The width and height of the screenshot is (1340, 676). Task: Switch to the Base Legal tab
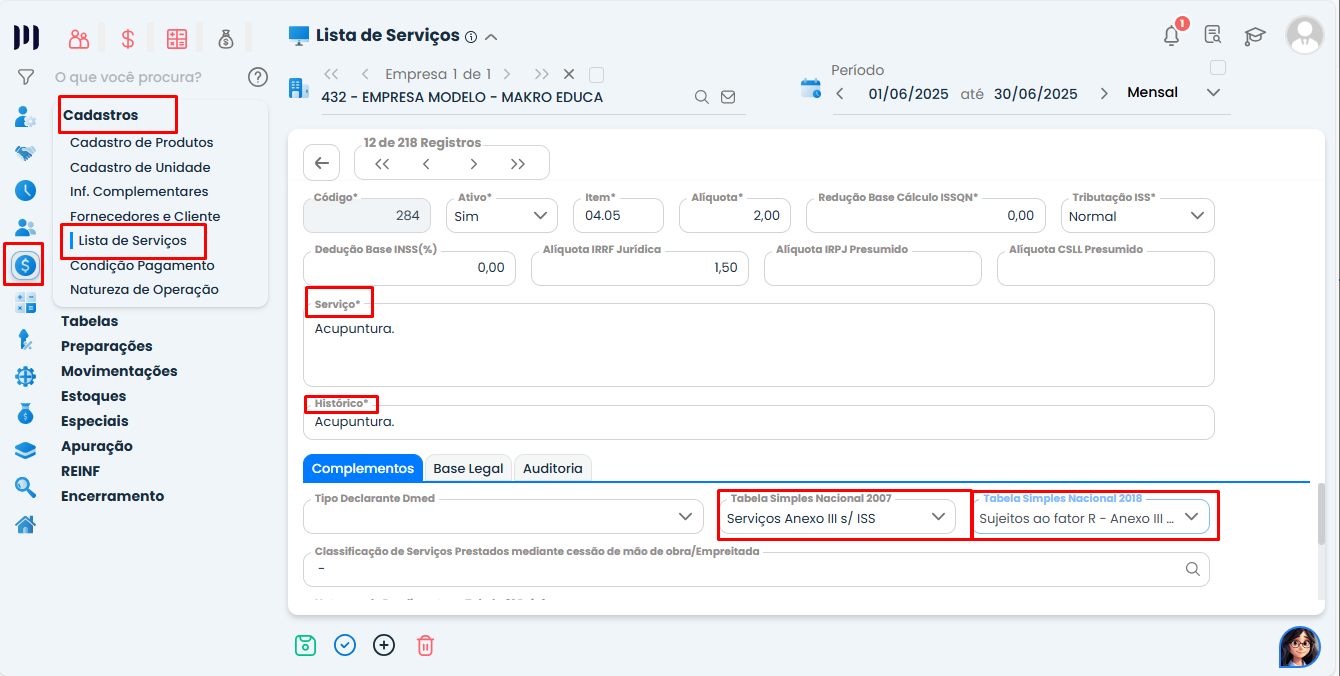click(x=468, y=468)
